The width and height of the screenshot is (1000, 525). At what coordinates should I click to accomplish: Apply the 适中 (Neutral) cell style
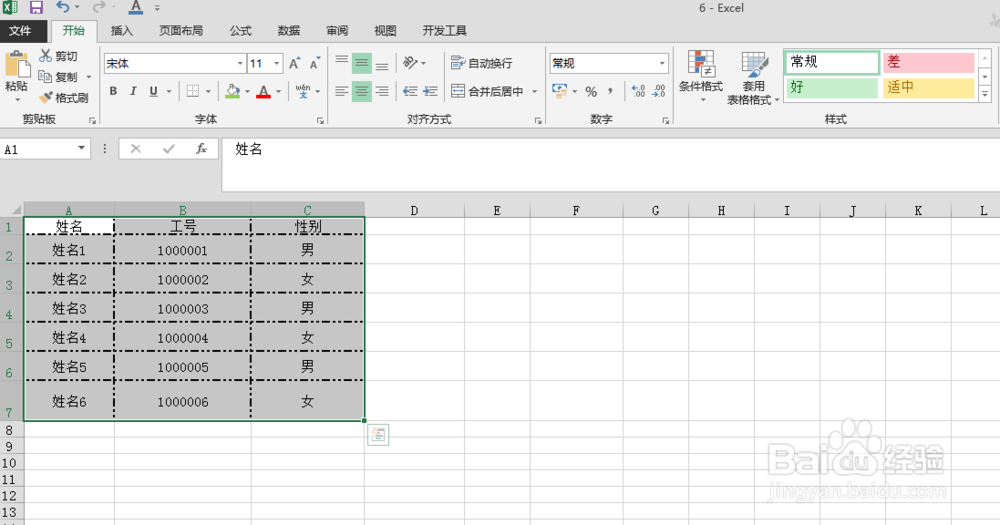928,87
